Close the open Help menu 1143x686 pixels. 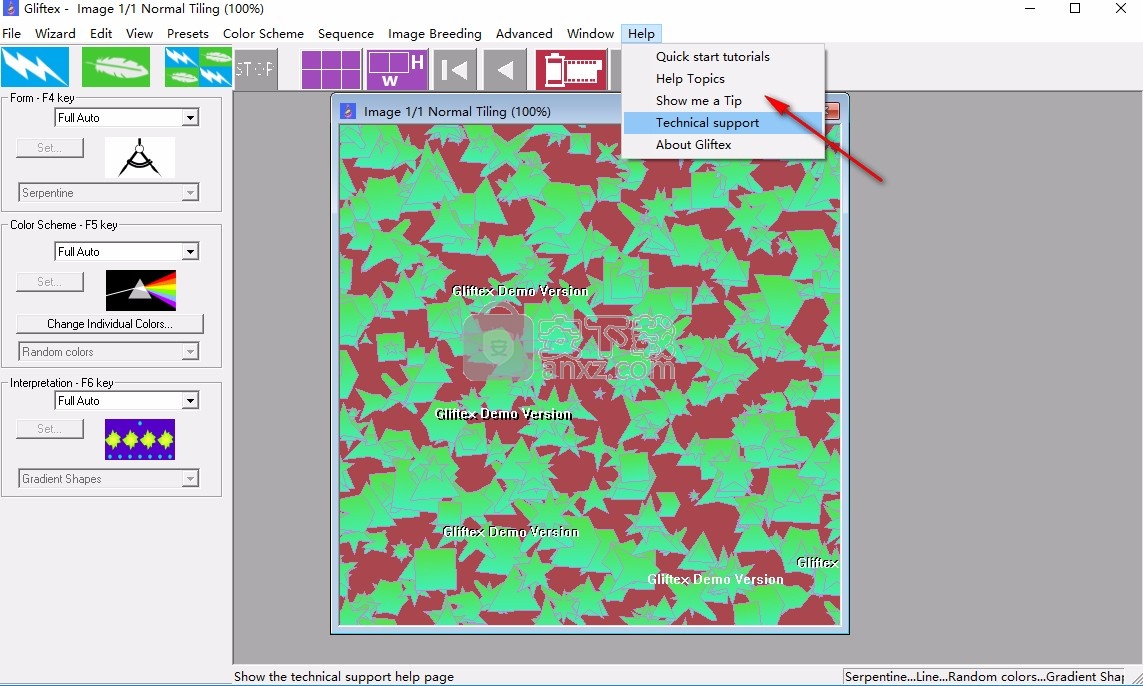pyautogui.click(x=641, y=34)
